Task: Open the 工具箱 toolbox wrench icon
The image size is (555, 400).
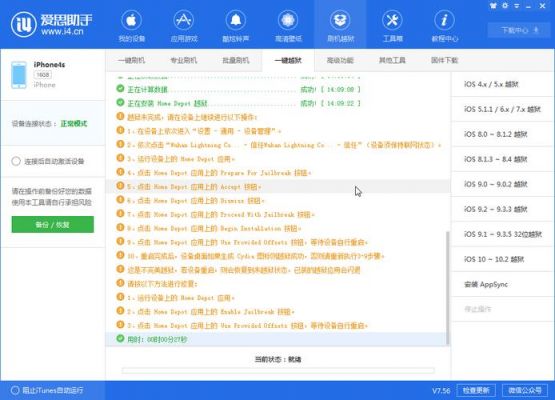Action: [392, 21]
